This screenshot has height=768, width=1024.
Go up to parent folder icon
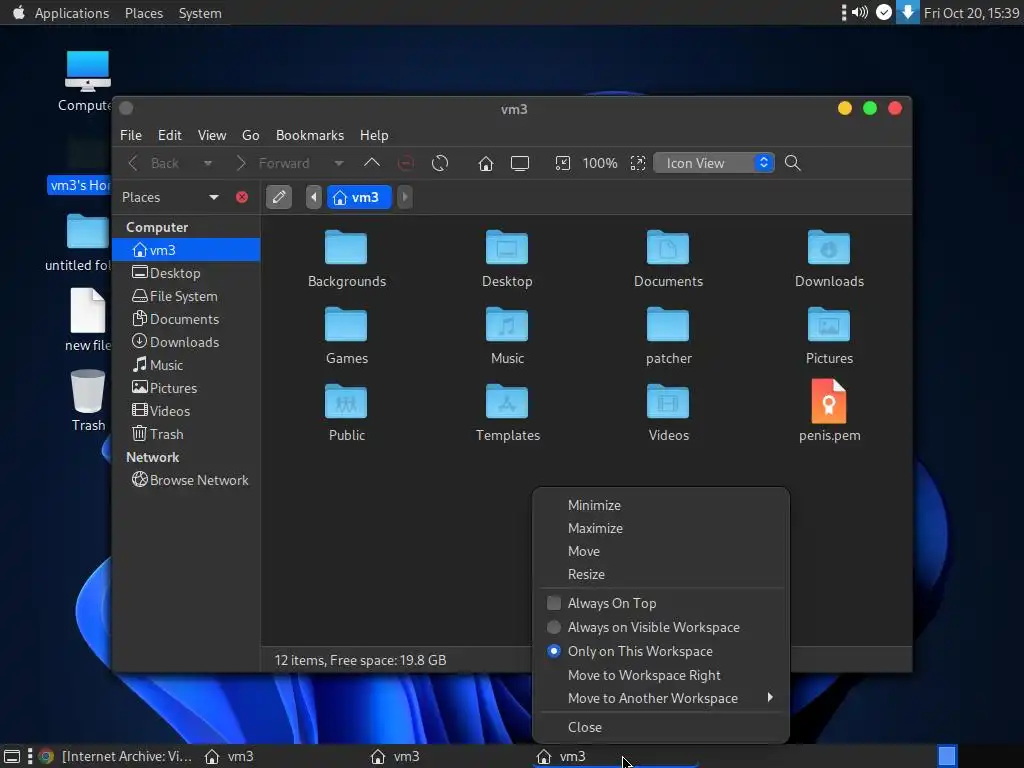[372, 163]
